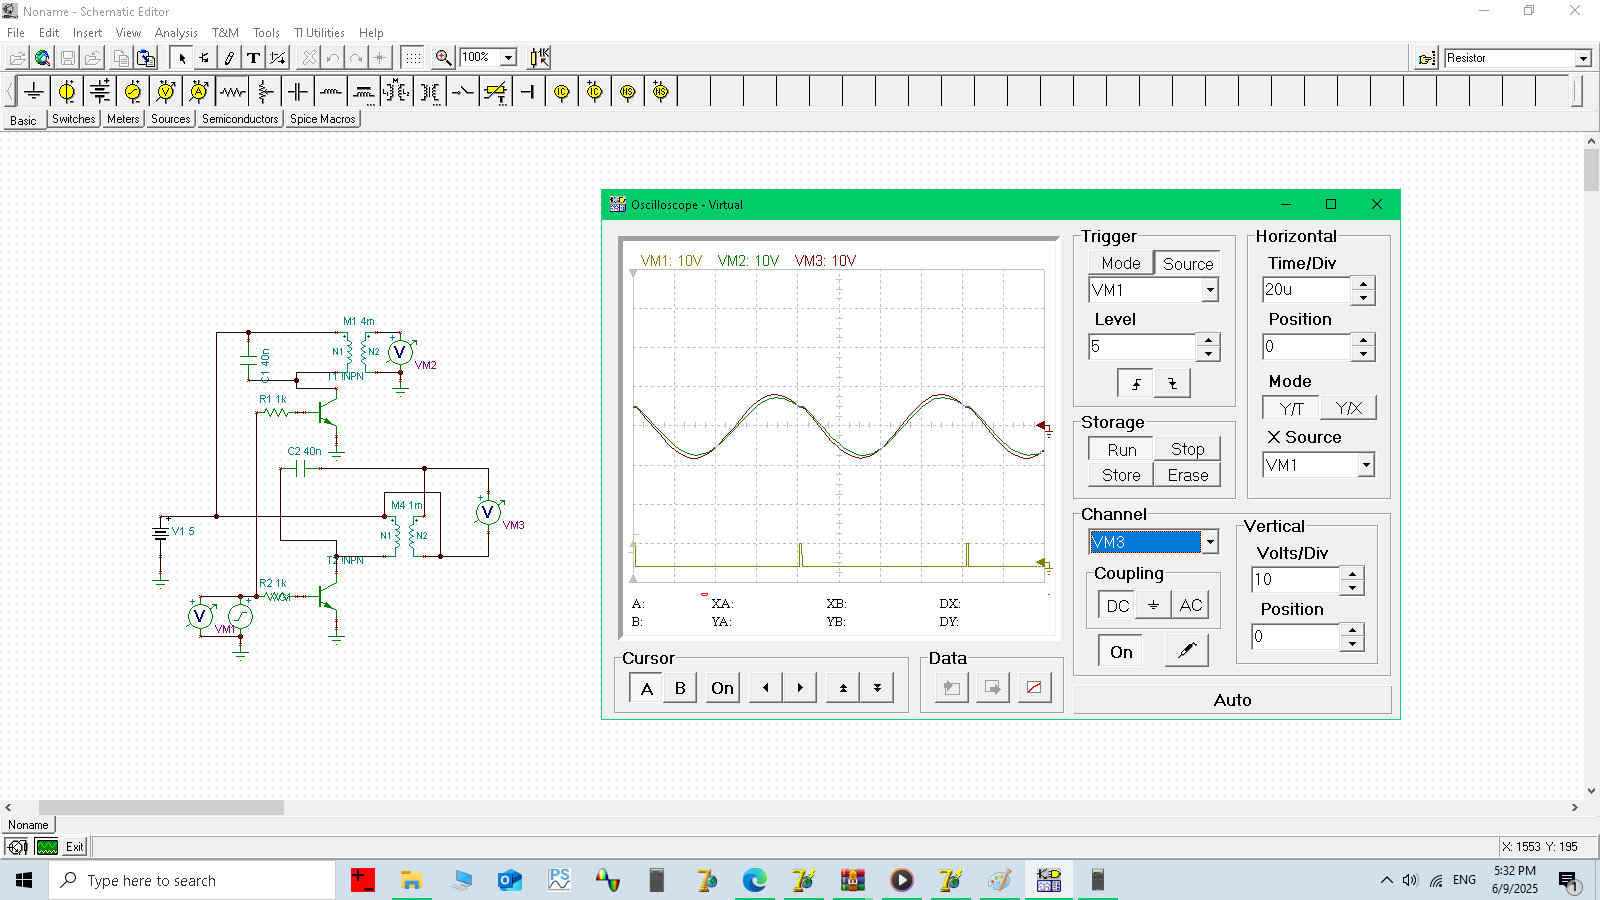Place the IC current source component
The image size is (1600, 900).
coord(562,92)
